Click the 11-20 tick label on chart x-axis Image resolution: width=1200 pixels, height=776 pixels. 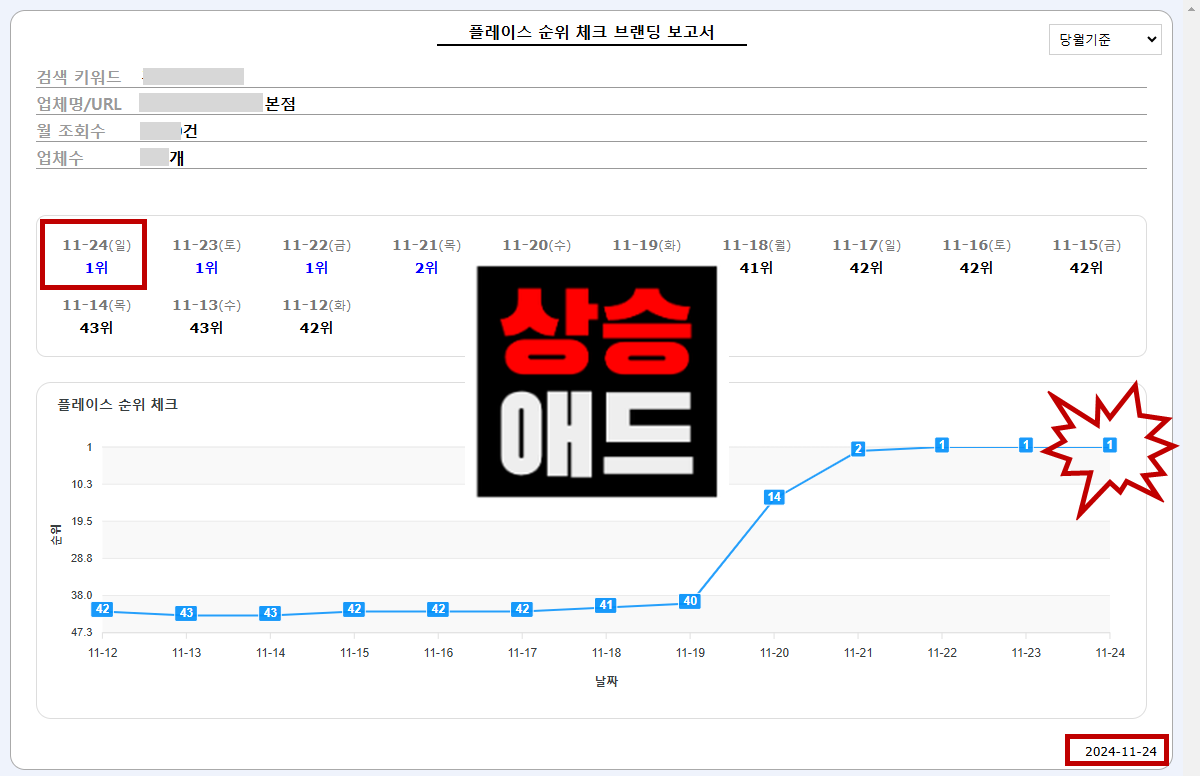774,653
